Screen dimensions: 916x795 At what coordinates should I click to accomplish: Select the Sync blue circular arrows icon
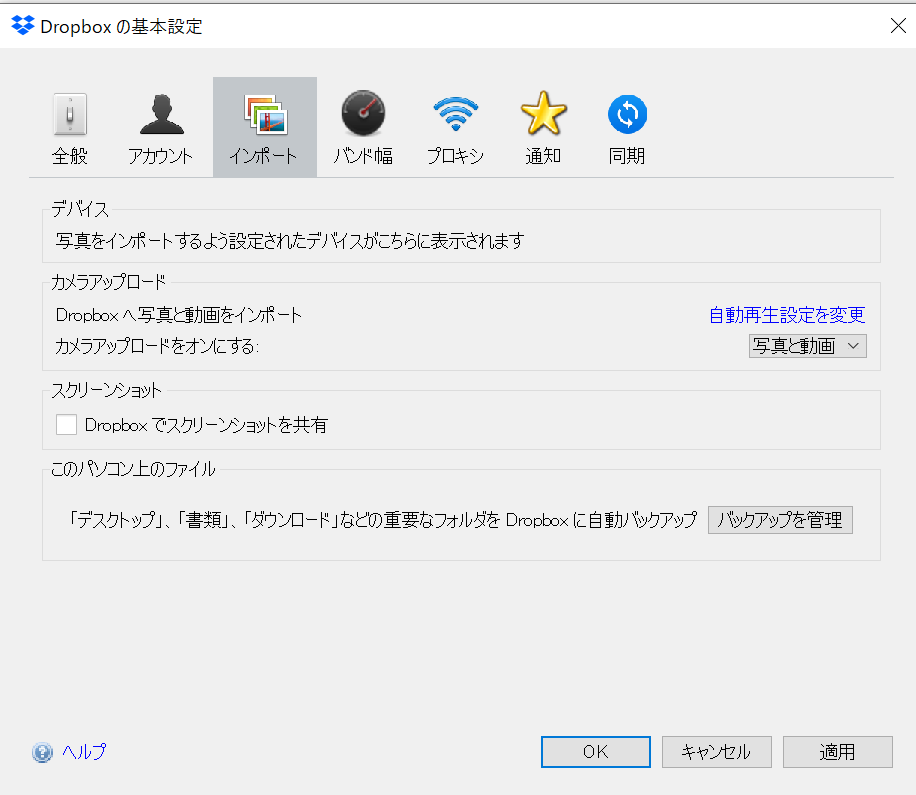coord(627,115)
